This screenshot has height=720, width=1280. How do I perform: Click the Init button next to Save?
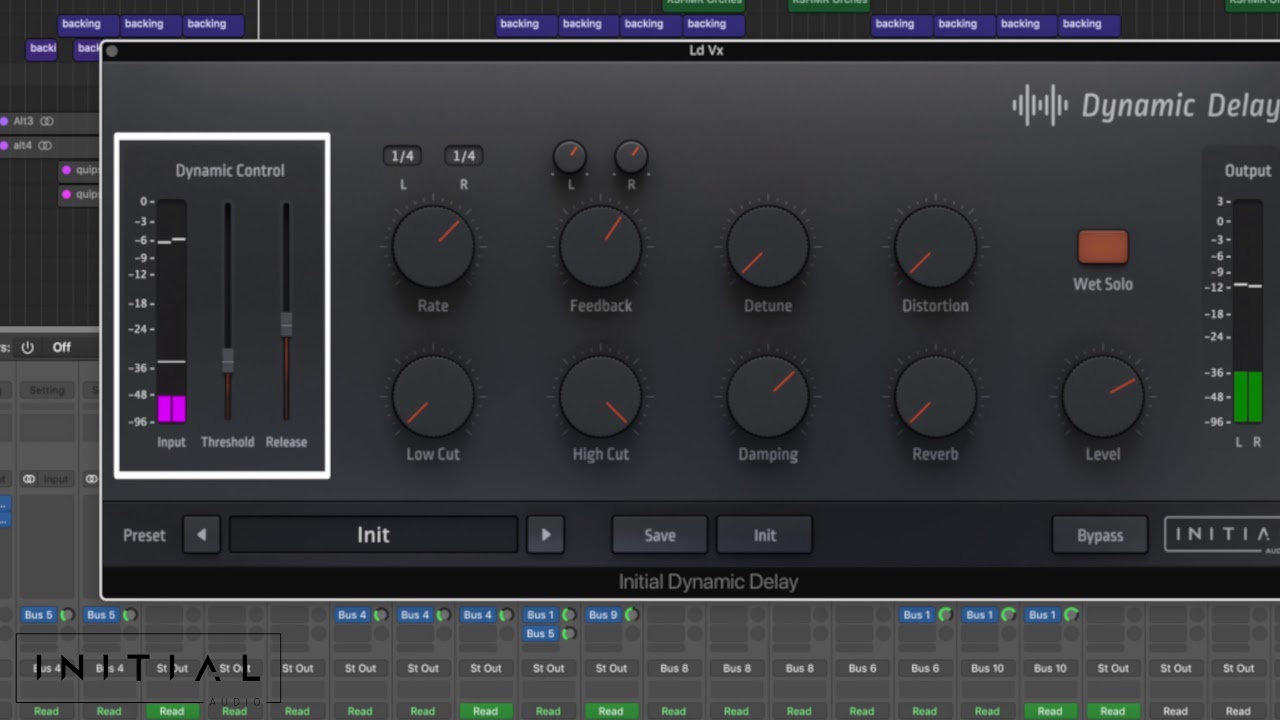click(x=764, y=535)
